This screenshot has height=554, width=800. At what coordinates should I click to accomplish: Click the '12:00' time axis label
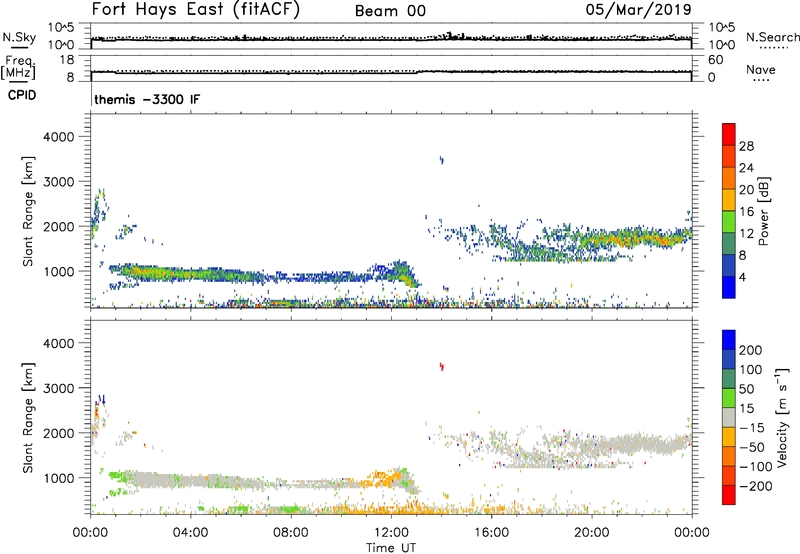coord(391,533)
